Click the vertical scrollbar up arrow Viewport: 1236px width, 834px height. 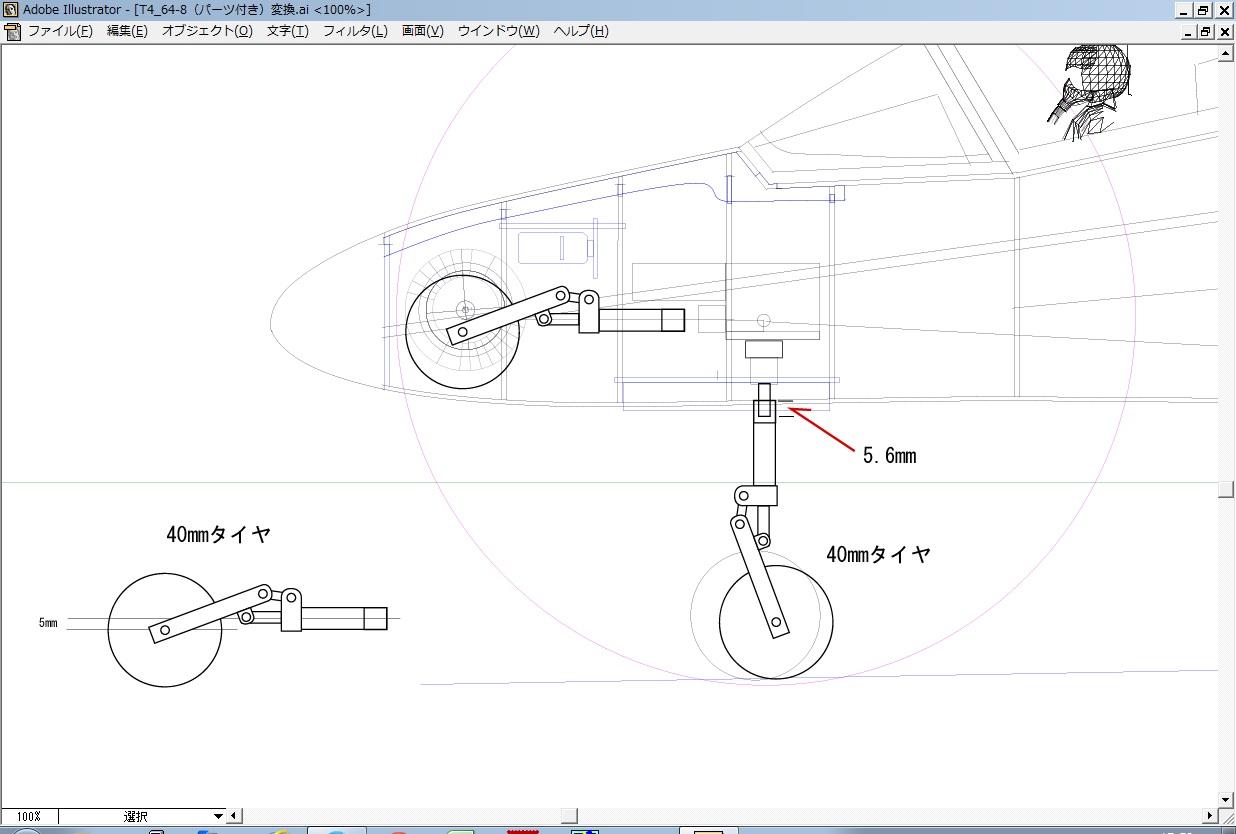[x=1226, y=53]
